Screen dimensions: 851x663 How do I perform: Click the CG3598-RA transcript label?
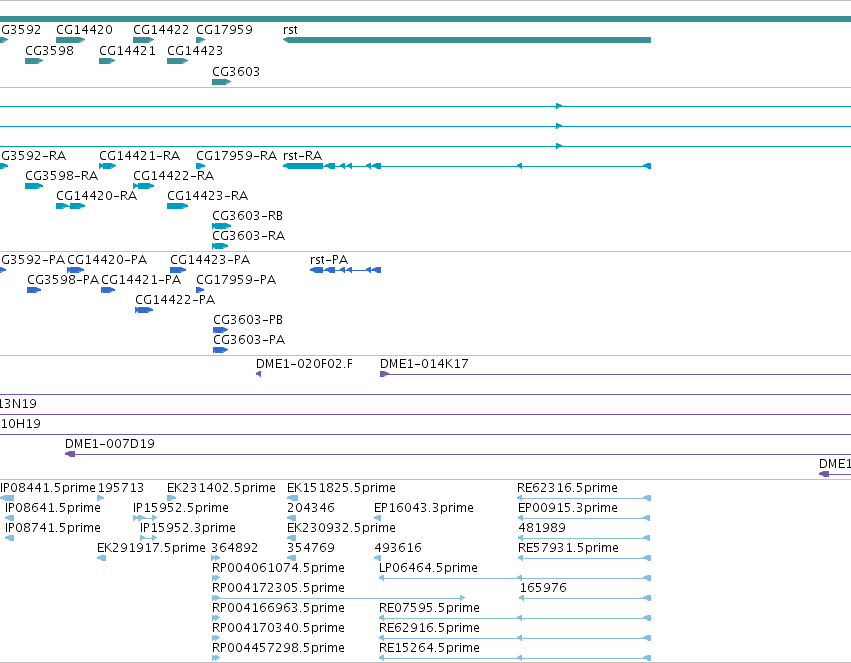click(x=61, y=176)
